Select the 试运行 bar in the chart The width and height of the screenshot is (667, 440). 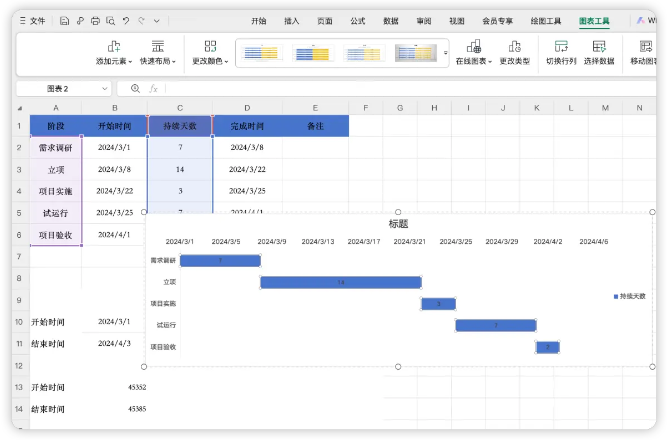pyautogui.click(x=496, y=325)
